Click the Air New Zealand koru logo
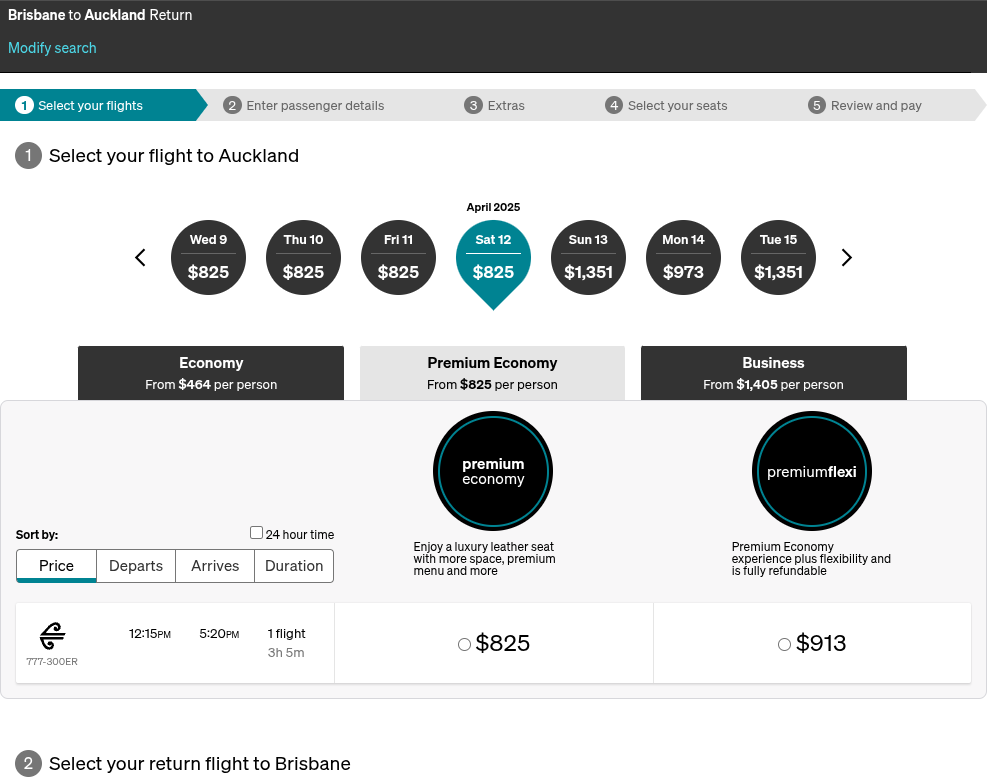This screenshot has height=777, width=987. point(52,635)
